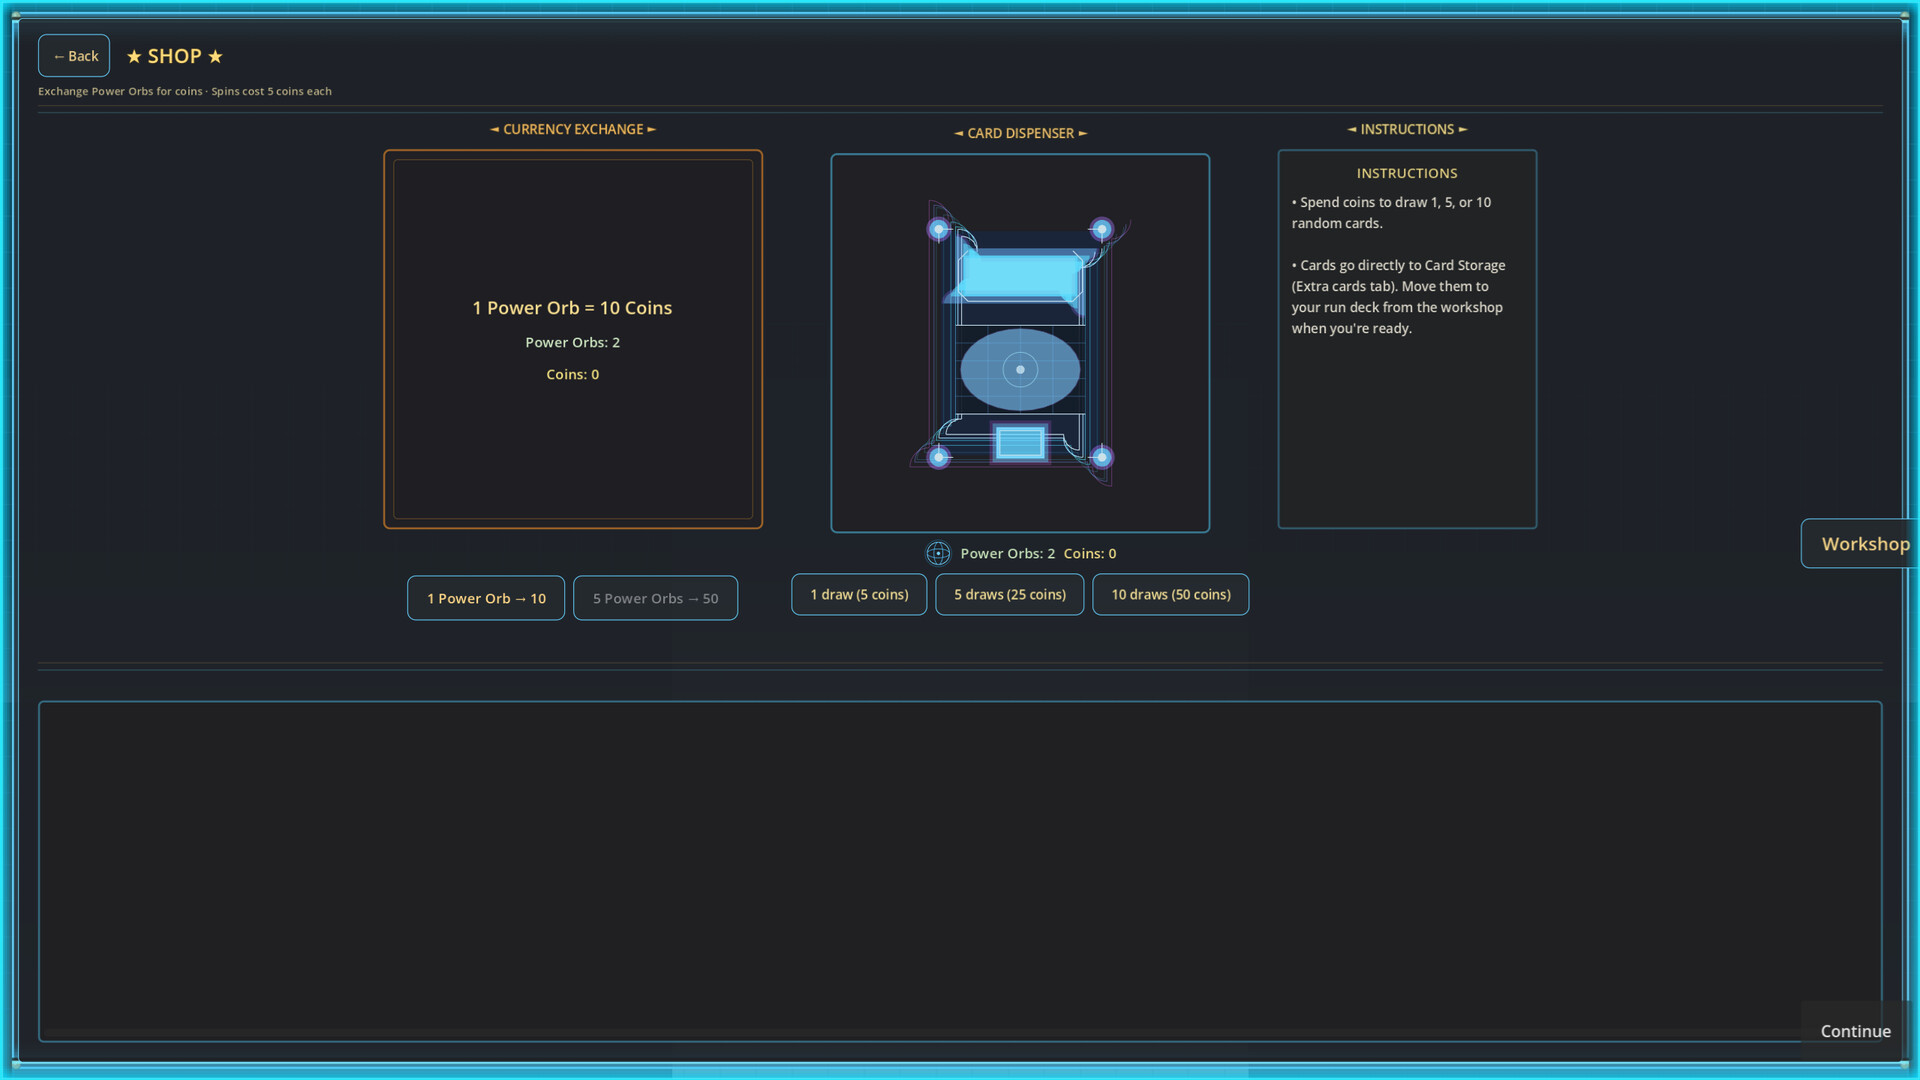This screenshot has height=1080, width=1920.
Task: Click the bottom-right glowing orb on the card
Action: [x=1101, y=458]
